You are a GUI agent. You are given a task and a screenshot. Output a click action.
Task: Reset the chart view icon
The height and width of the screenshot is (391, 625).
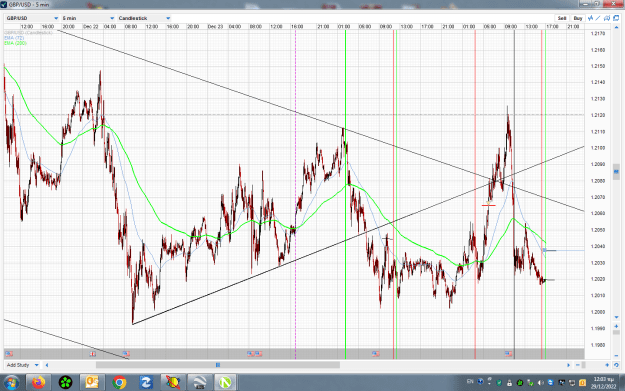coord(616,365)
